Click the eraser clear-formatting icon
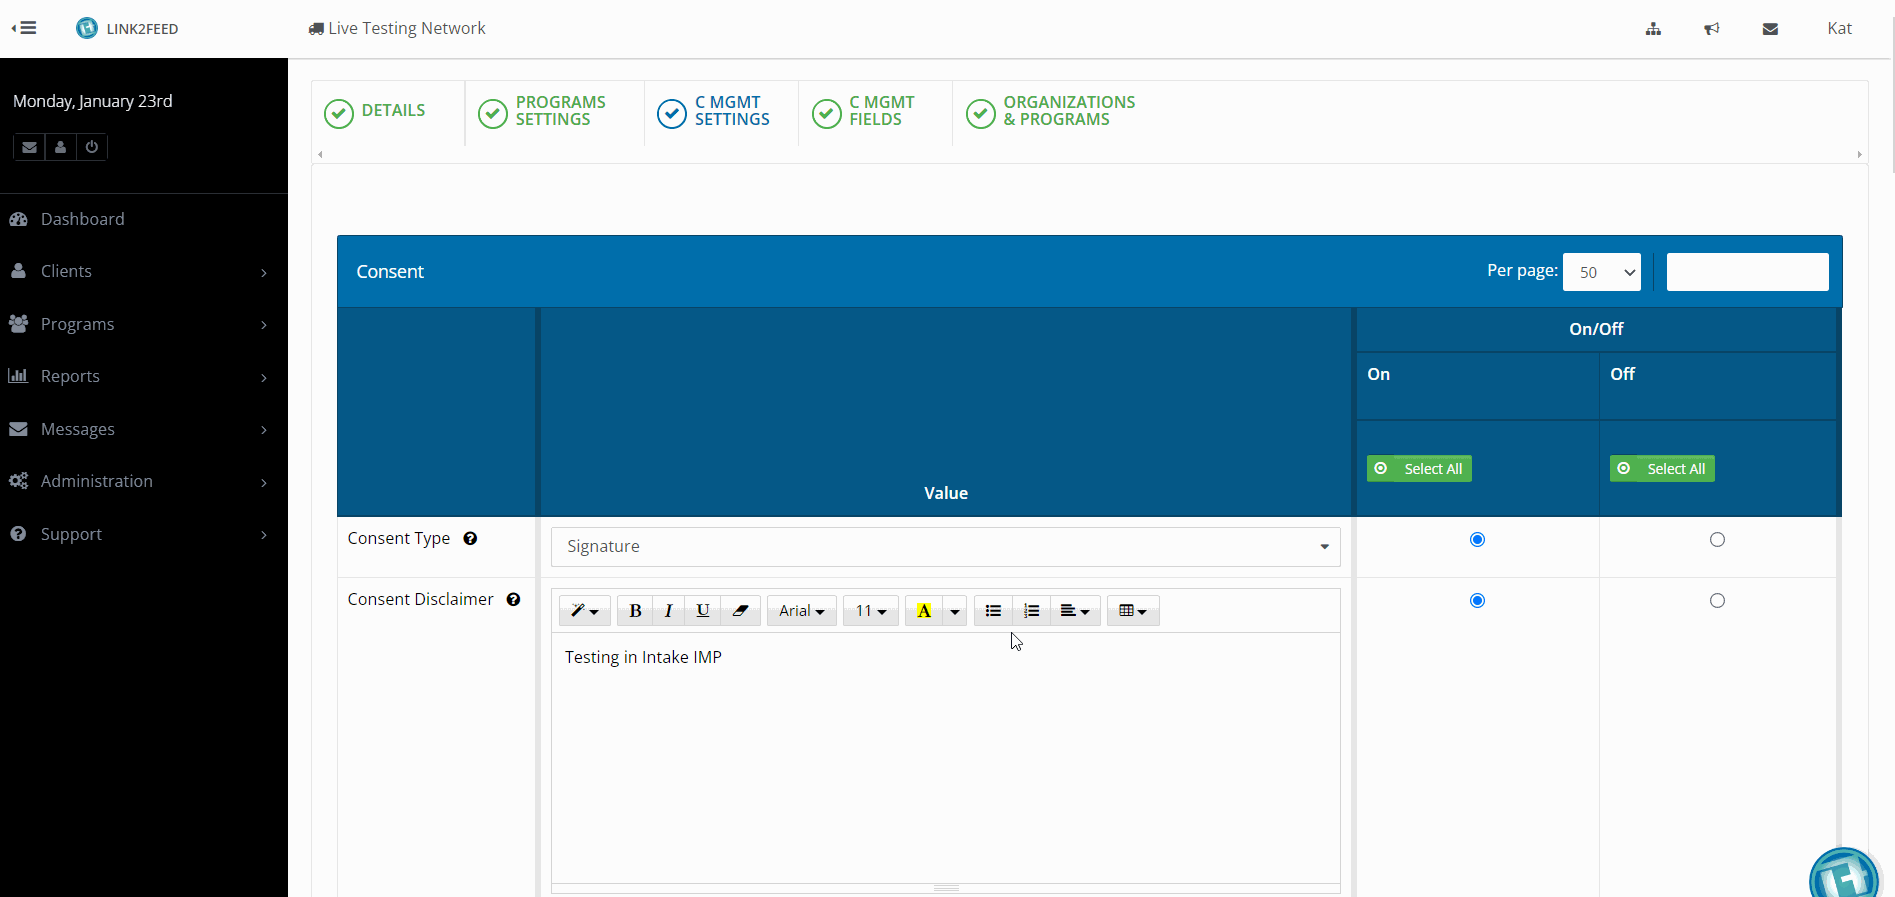Screen dimensions: 1895x897 click(740, 611)
